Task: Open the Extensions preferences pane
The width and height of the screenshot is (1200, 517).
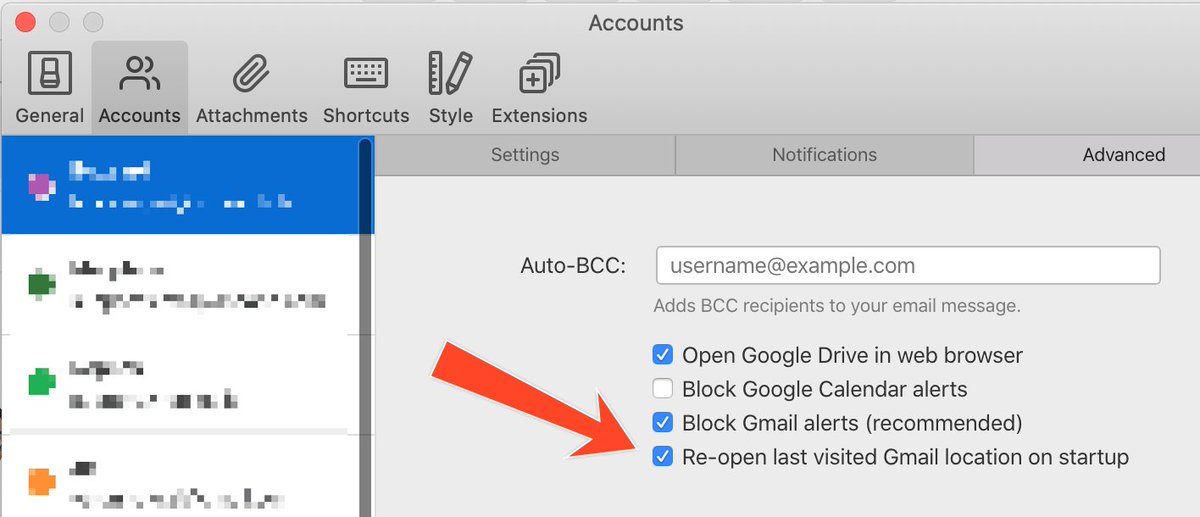Action: (539, 88)
